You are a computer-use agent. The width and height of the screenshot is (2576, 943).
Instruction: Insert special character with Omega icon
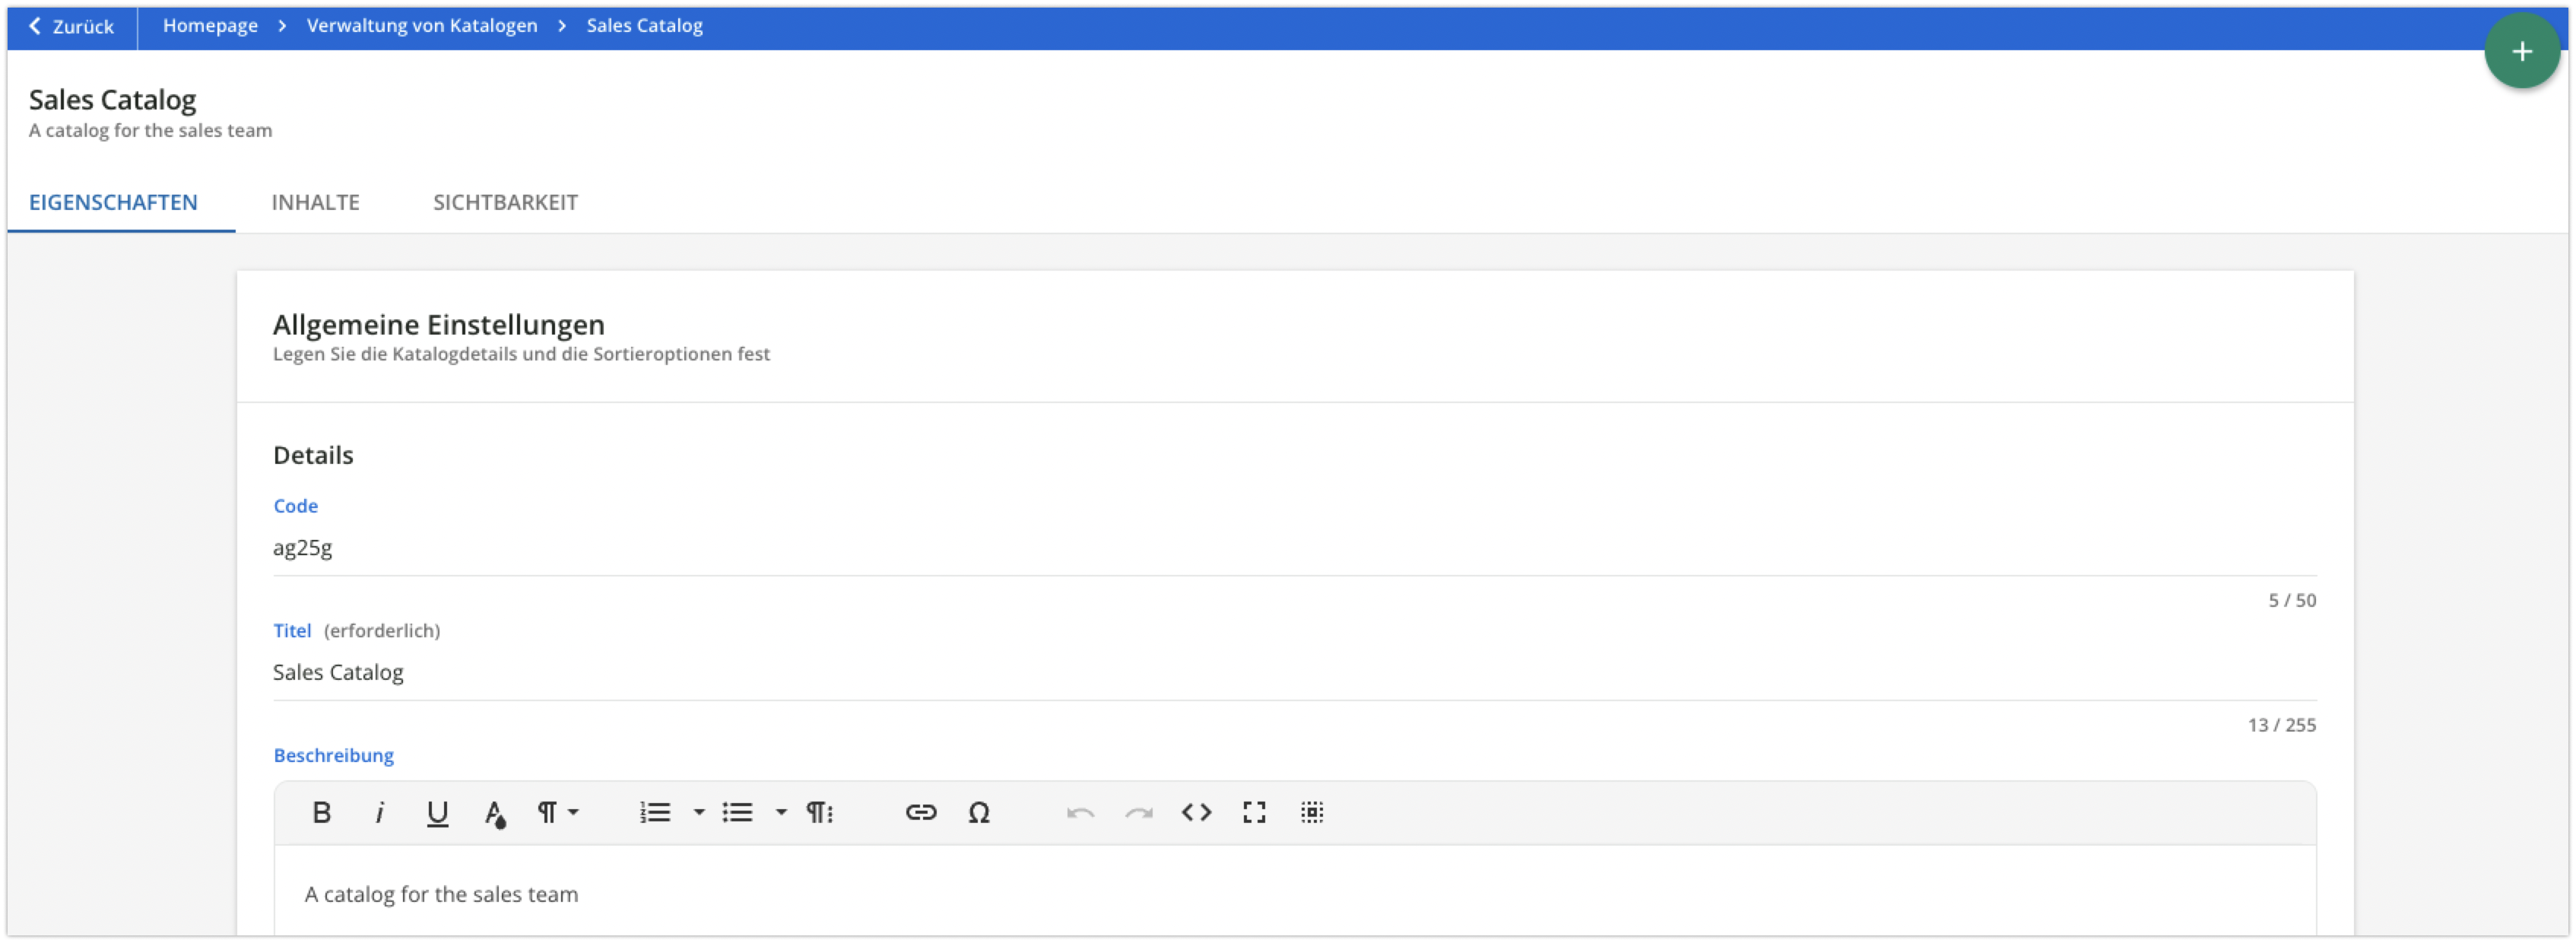point(979,812)
